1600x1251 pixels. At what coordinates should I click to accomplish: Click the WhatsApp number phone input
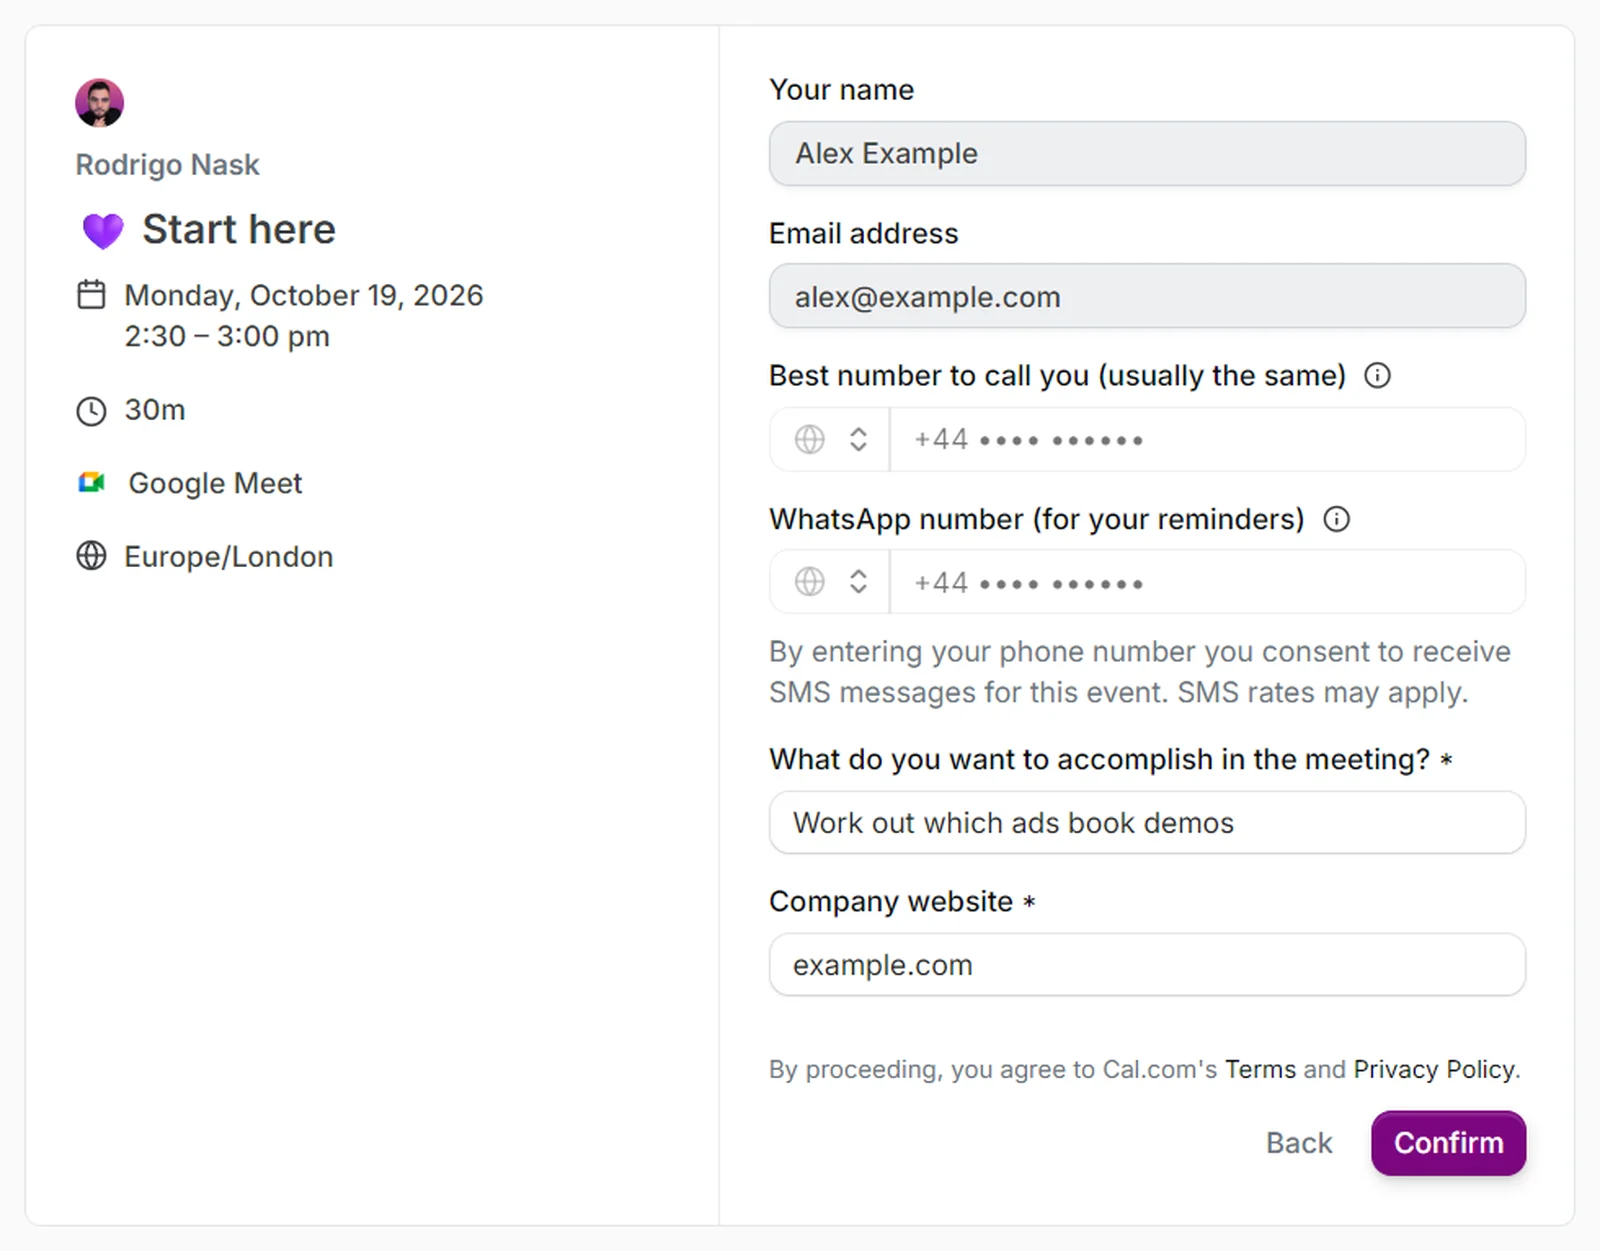click(1207, 582)
